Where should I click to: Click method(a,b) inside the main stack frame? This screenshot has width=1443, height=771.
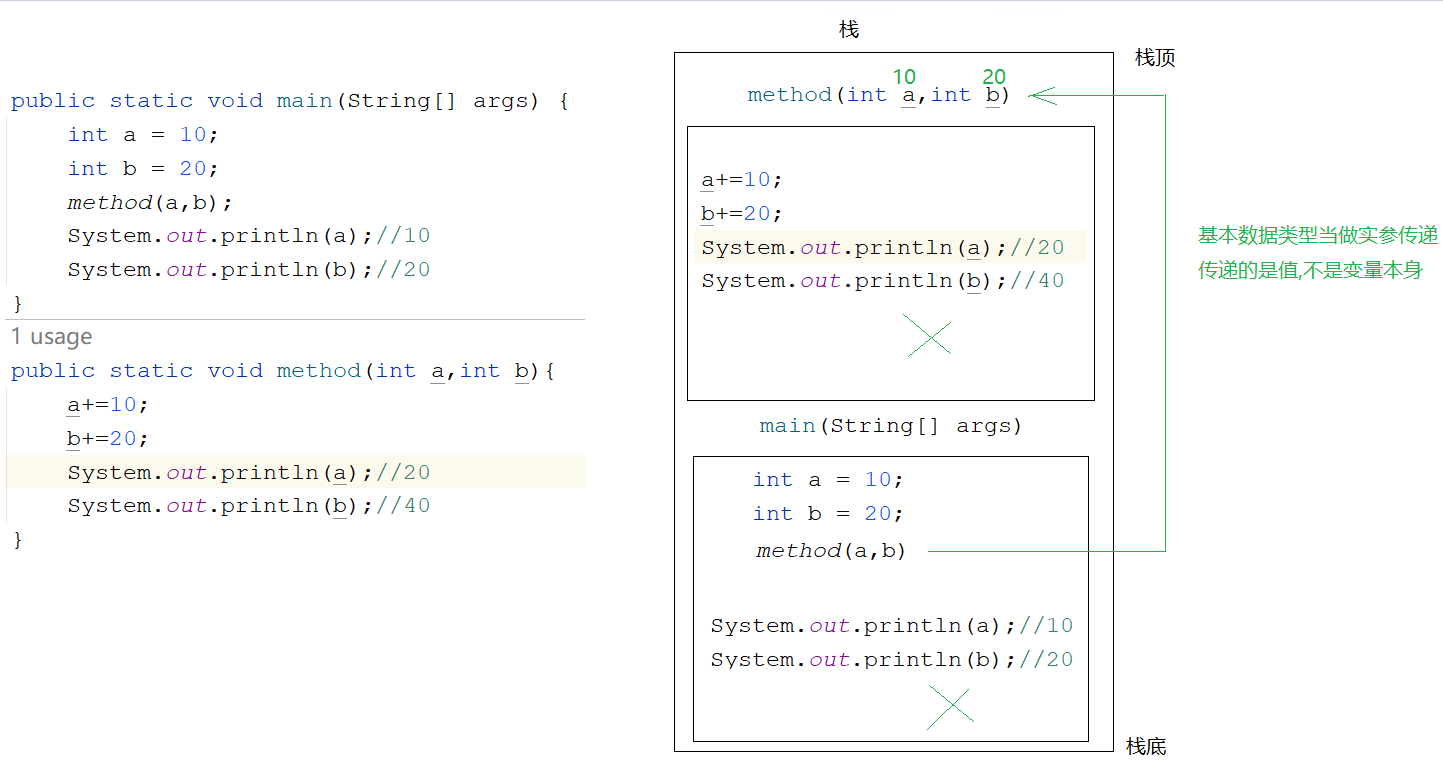tap(831, 551)
